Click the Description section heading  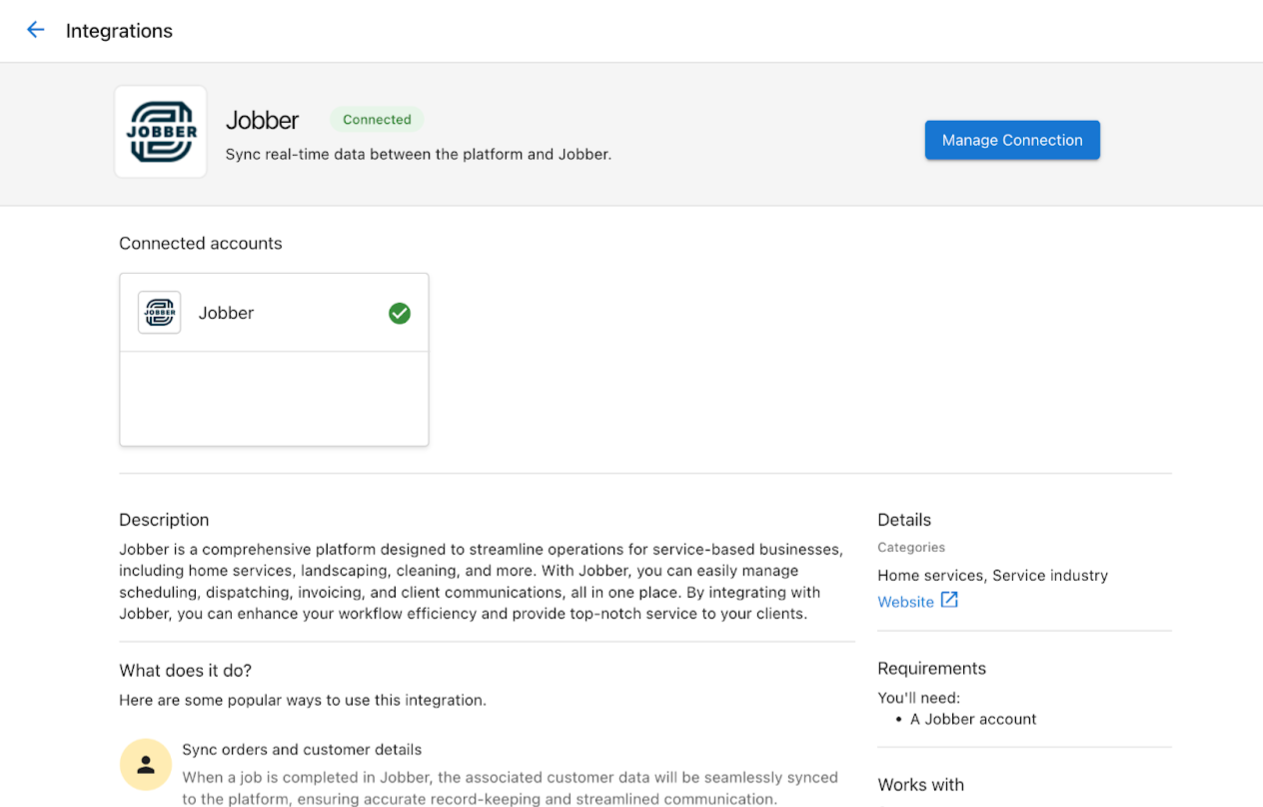[163, 519]
